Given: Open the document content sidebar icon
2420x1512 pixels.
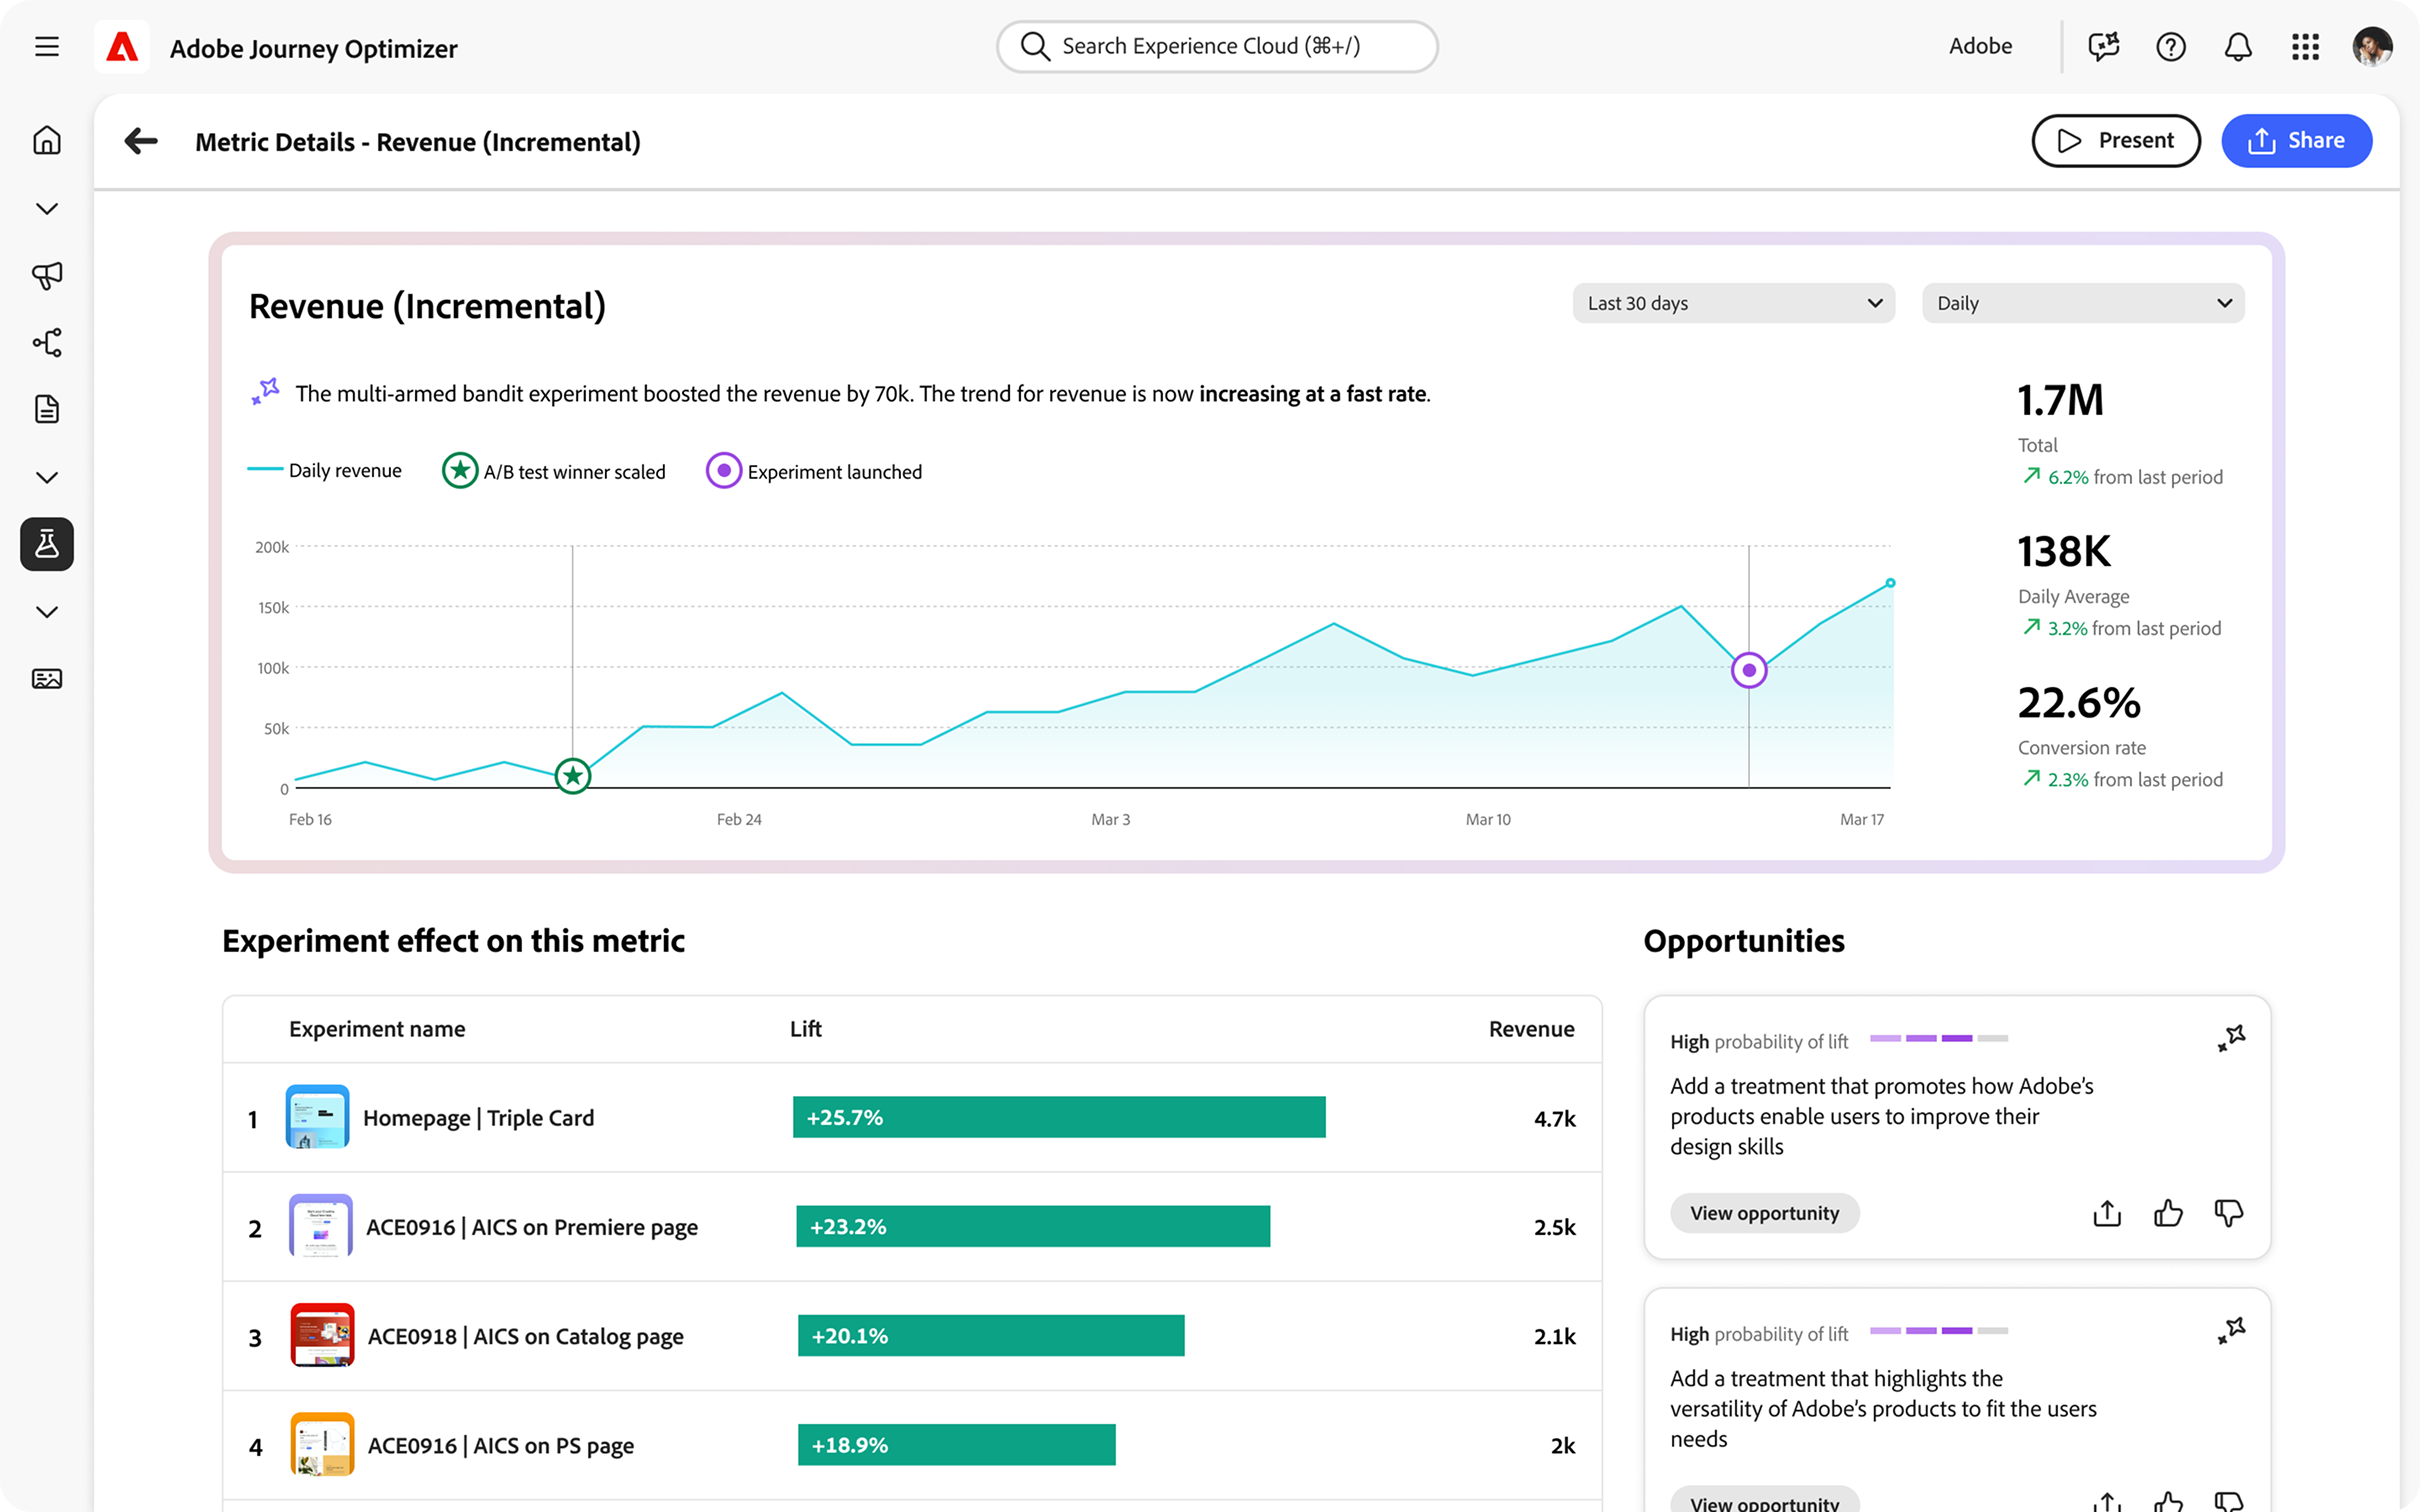Looking at the screenshot, I should coord(47,409).
